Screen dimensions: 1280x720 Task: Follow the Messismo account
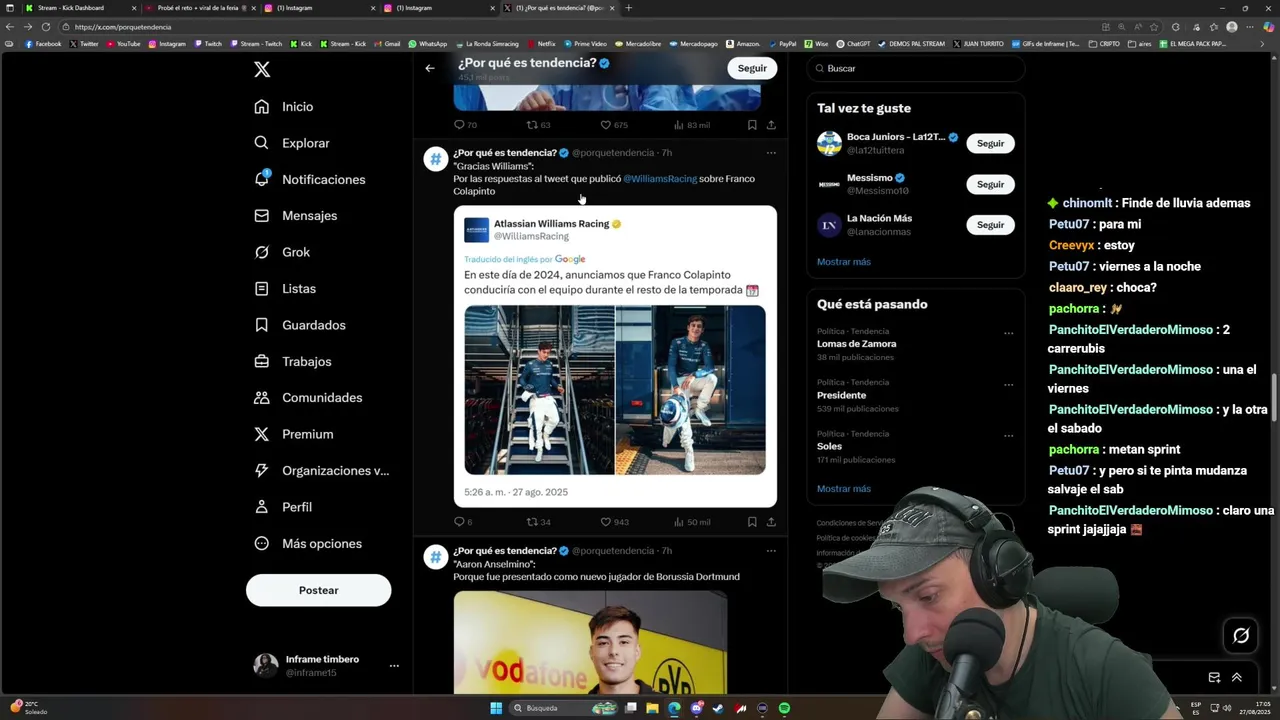coord(990,184)
